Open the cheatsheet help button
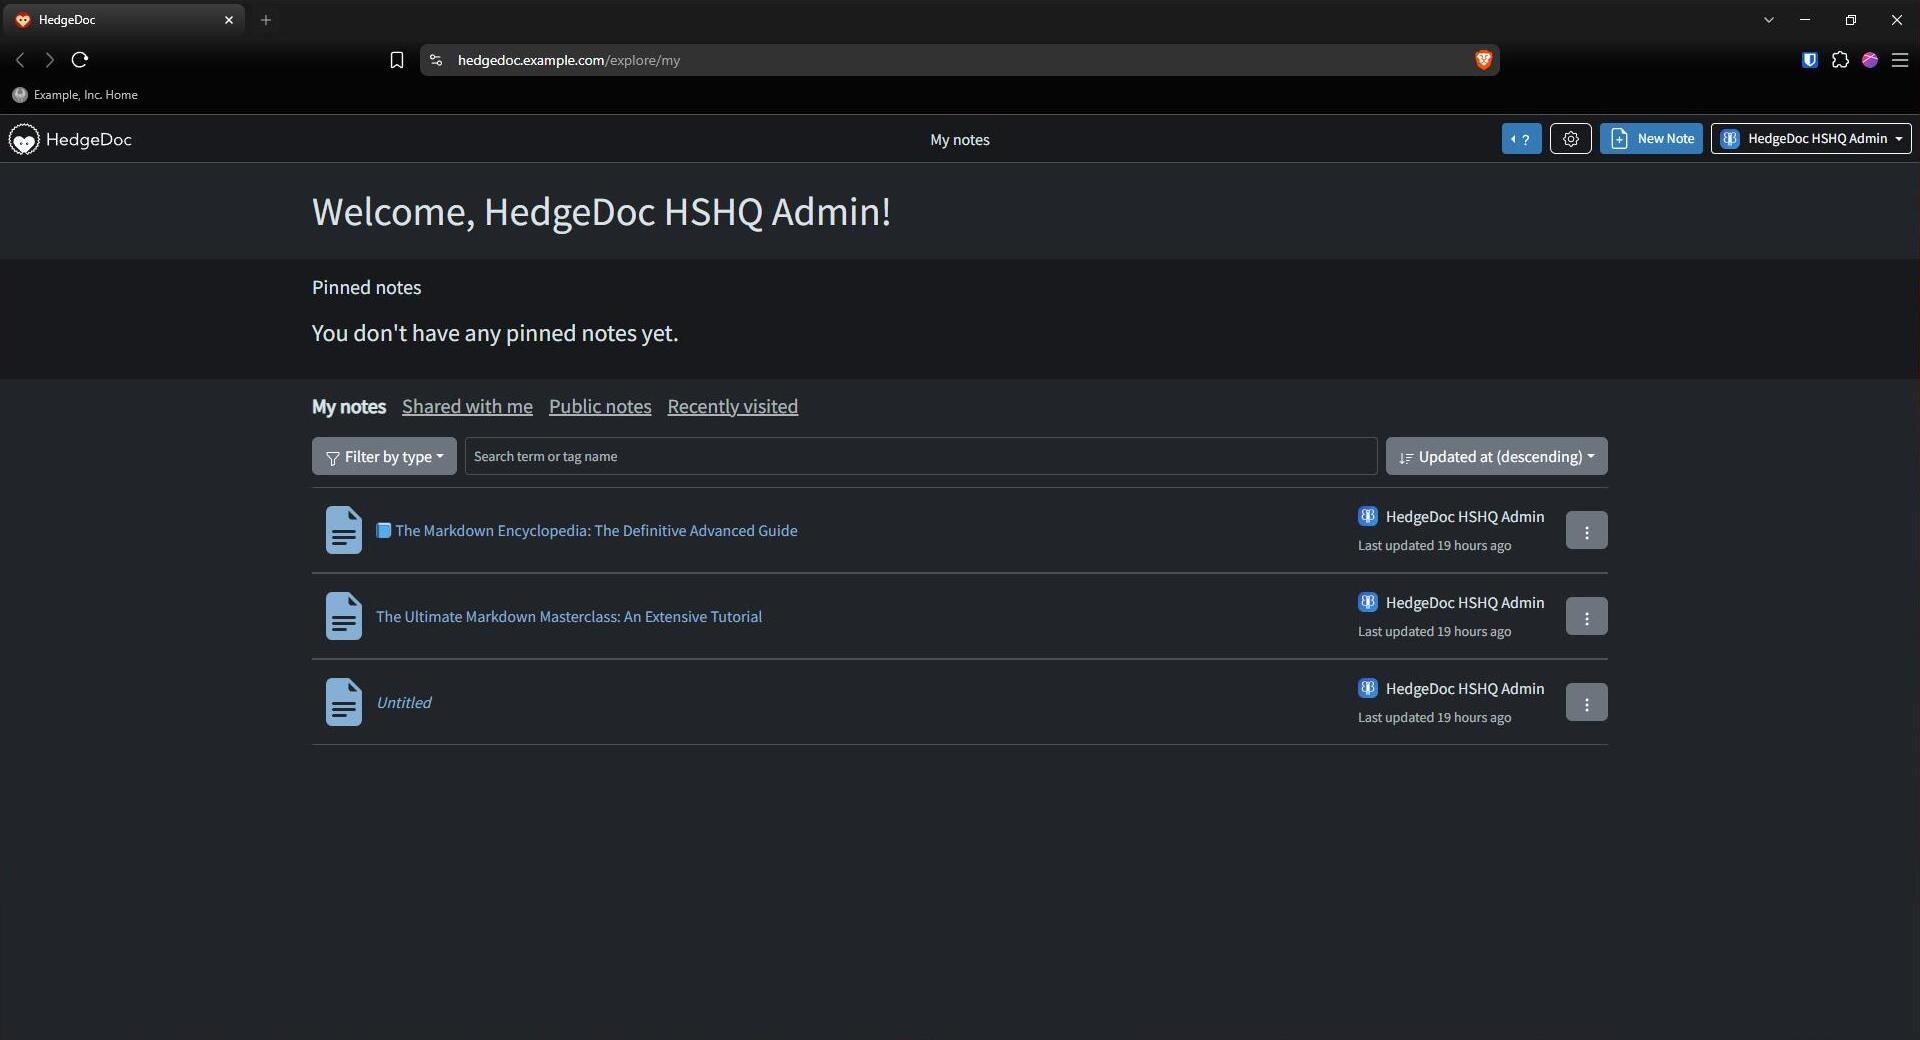This screenshot has width=1920, height=1040. tap(1521, 139)
